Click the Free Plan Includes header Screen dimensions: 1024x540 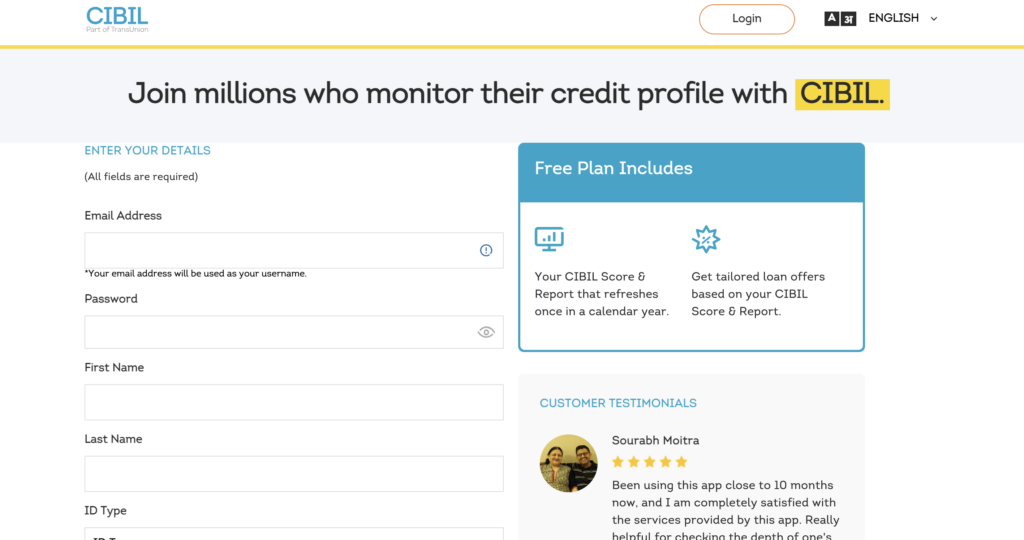pos(613,168)
